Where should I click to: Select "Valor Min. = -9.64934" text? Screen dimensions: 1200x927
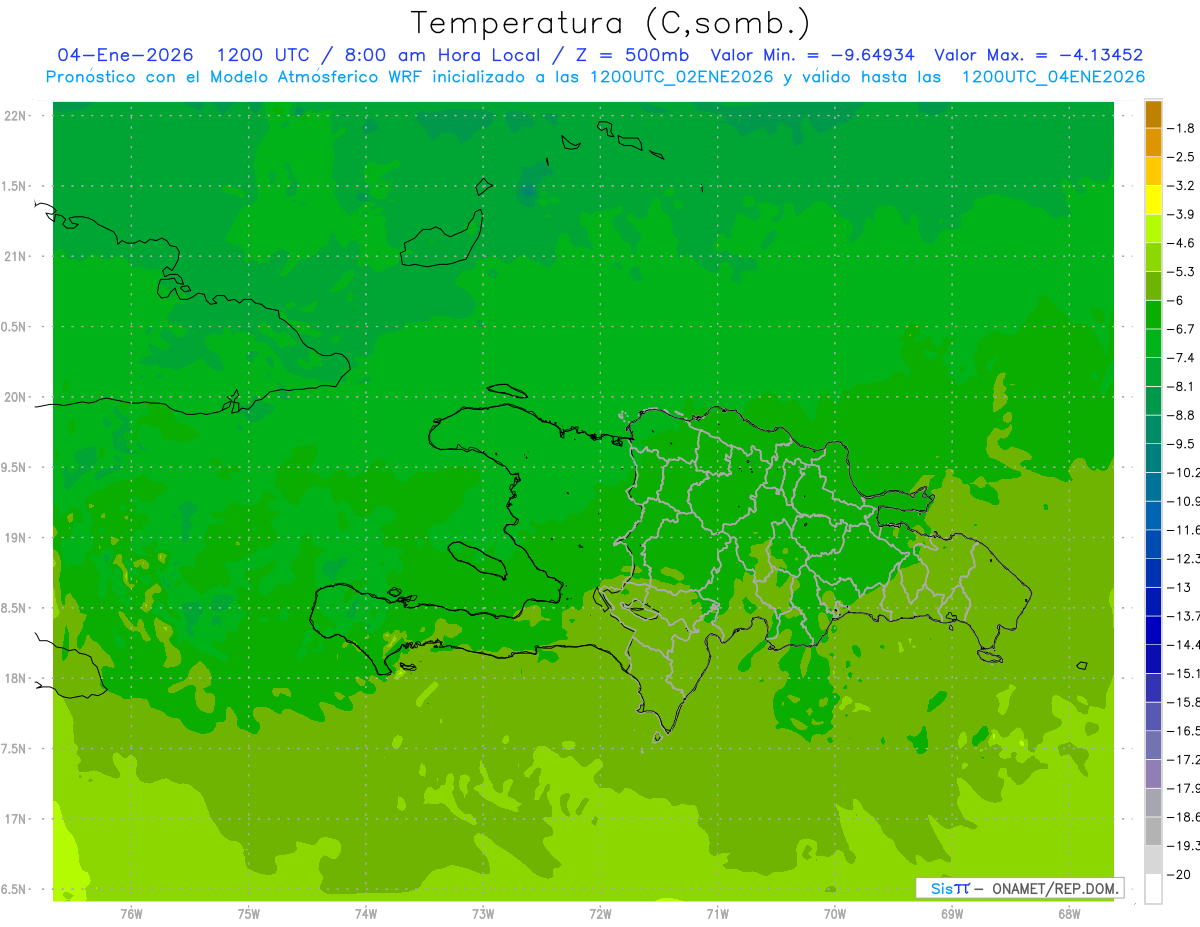tap(812, 55)
